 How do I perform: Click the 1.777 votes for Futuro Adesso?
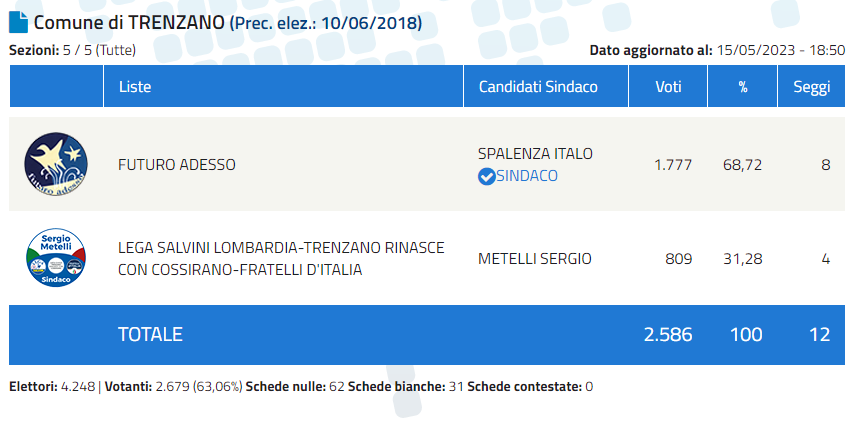pos(673,164)
